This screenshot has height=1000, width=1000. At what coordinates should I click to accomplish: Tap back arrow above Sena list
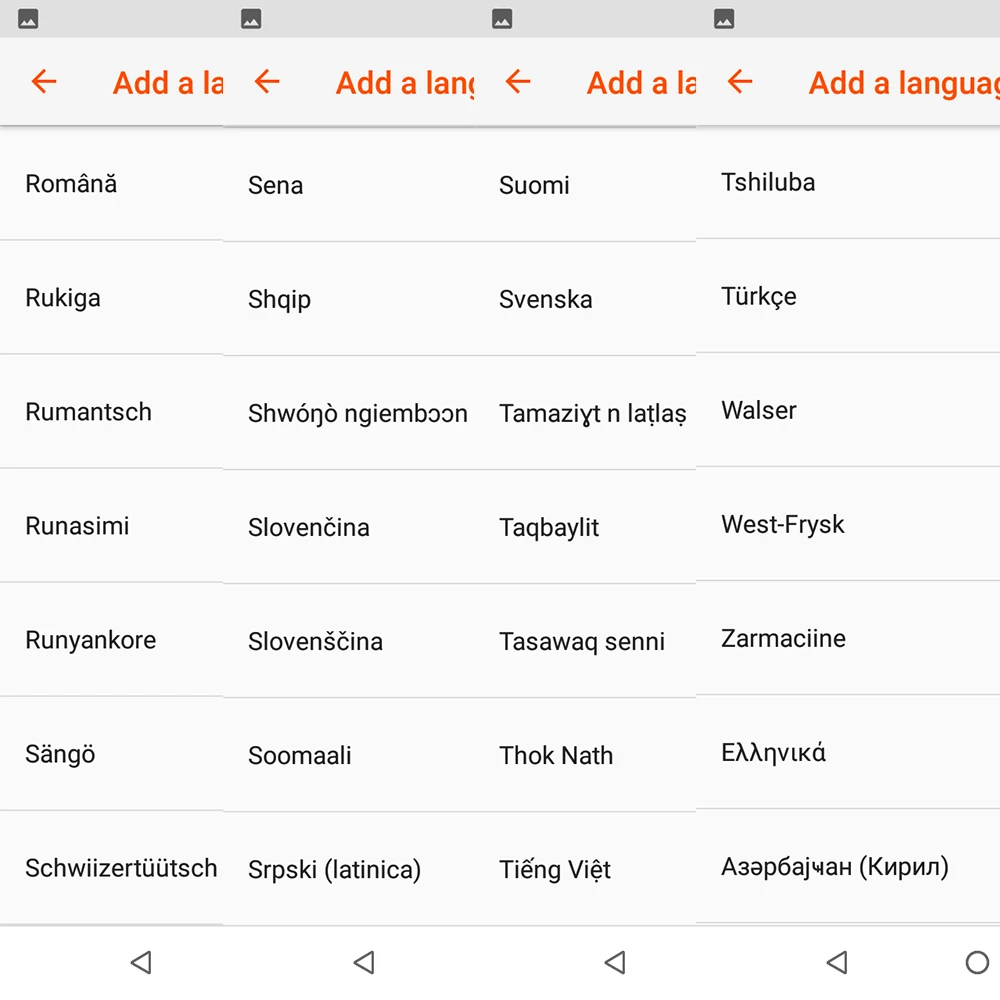267,82
